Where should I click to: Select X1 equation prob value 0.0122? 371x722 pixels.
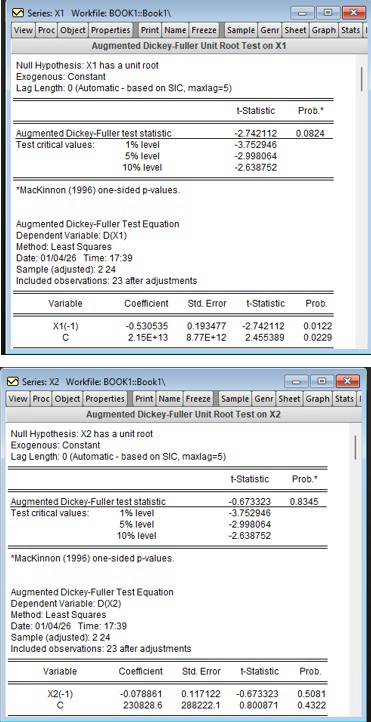318,326
